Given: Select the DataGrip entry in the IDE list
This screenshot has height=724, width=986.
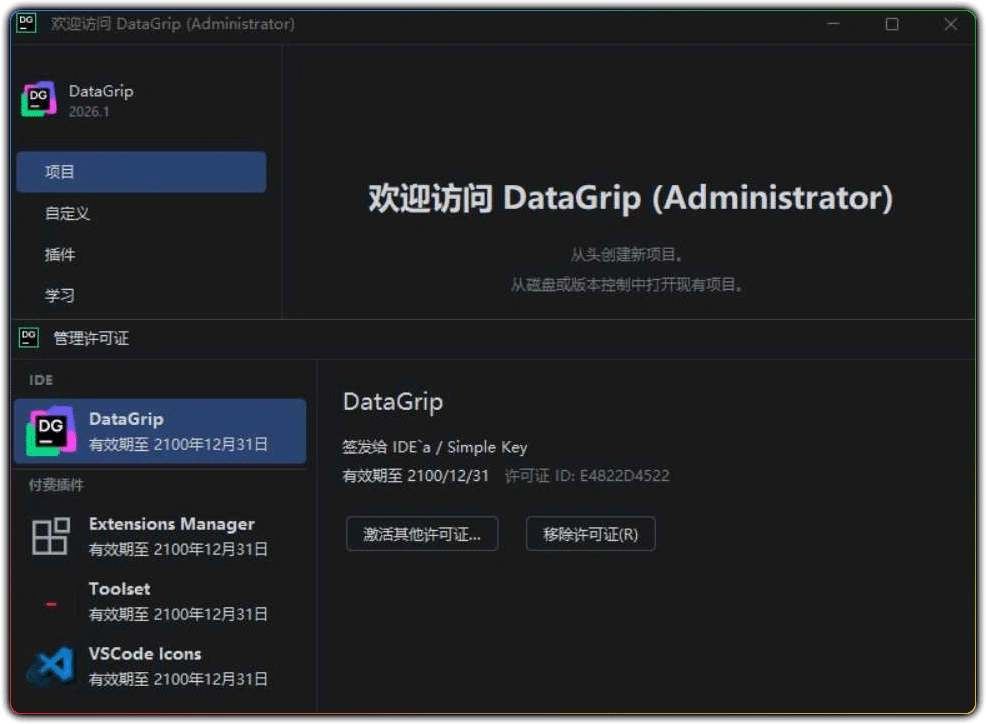Looking at the screenshot, I should click(x=160, y=429).
